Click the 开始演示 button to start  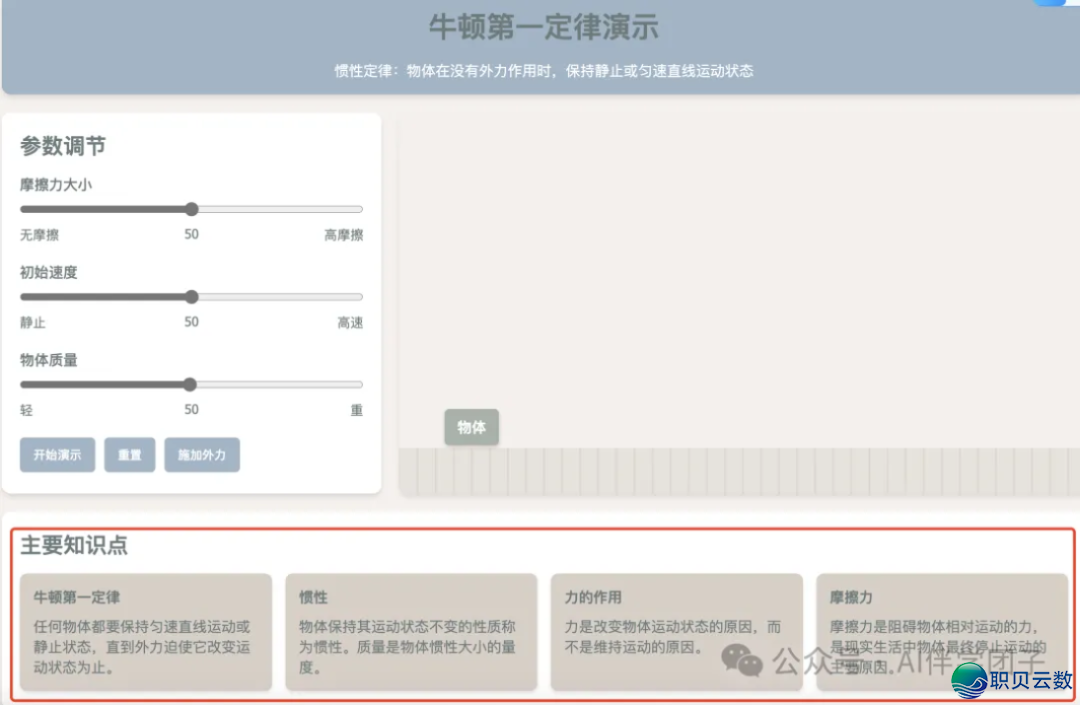pos(57,455)
